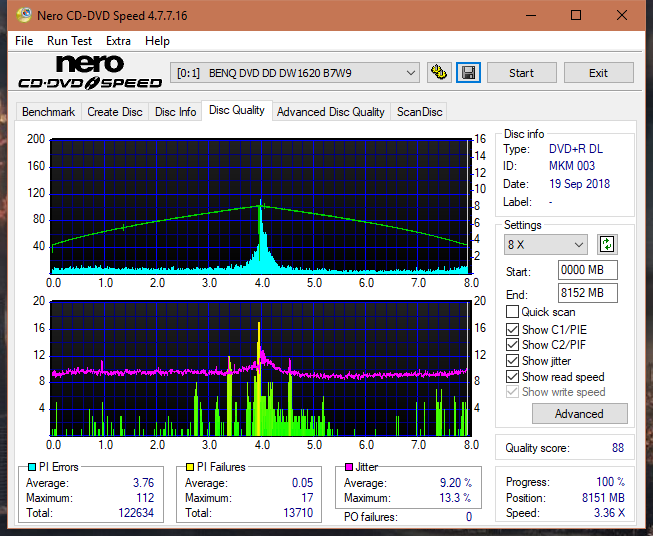Switch to the Disc Info tab

pyautogui.click(x=175, y=112)
